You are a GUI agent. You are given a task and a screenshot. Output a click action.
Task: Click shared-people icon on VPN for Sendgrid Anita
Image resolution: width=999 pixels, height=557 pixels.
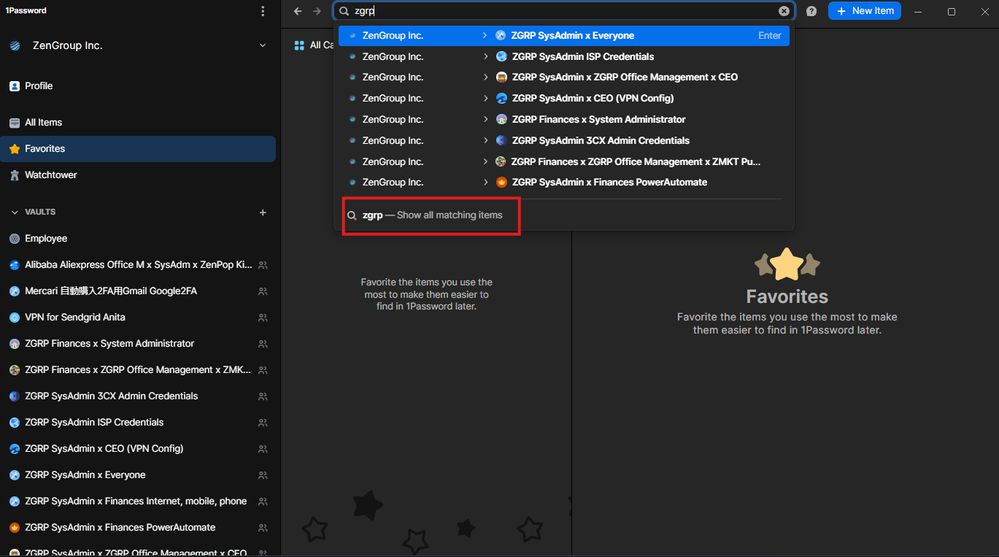tap(262, 317)
